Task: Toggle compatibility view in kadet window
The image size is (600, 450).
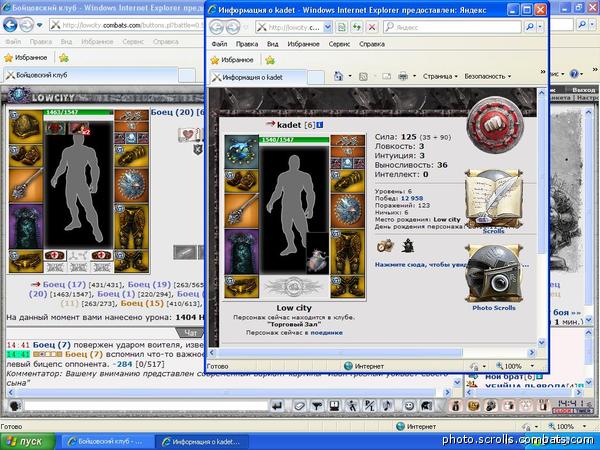Action: 341,27
